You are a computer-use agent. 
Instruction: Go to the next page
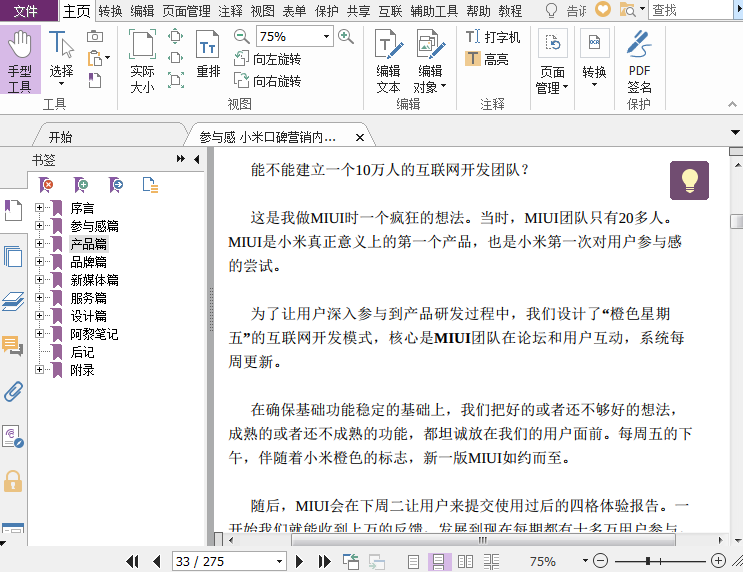[299, 562]
